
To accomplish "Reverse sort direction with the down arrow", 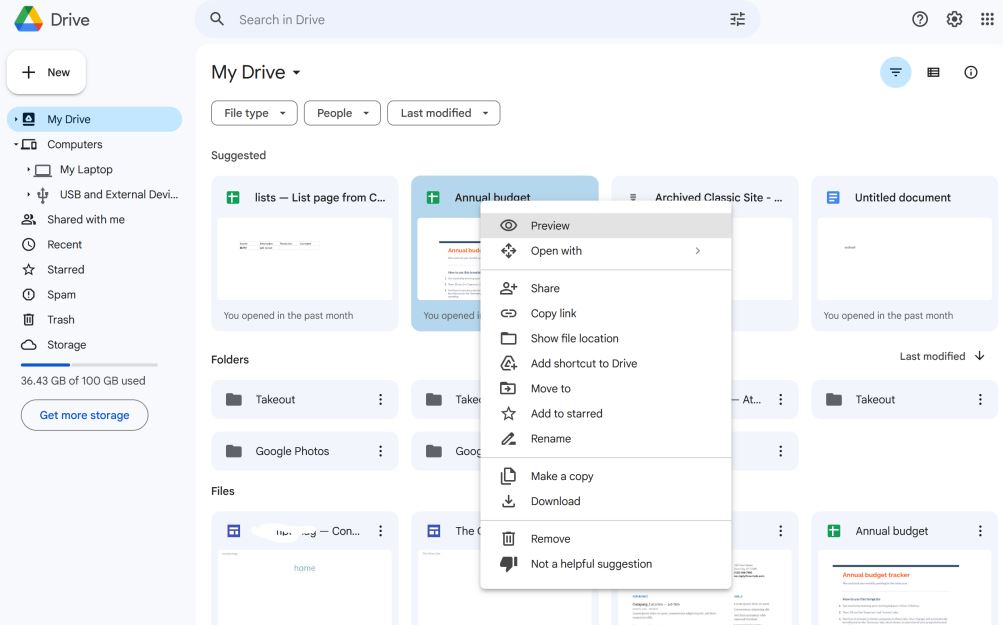I will pos(979,356).
